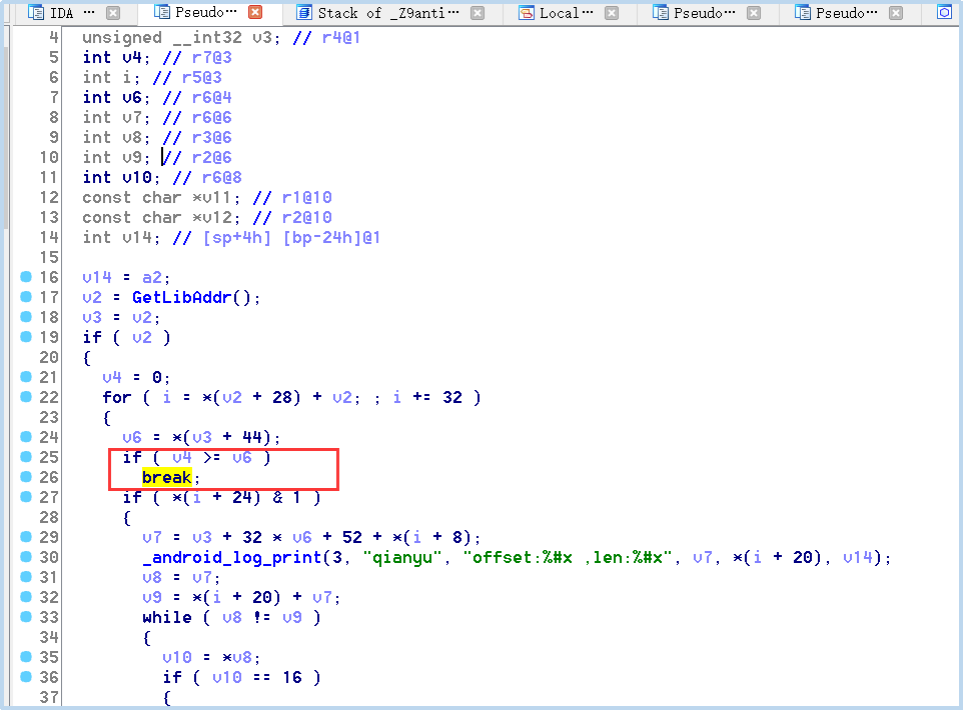Image resolution: width=964 pixels, height=711 pixels.
Task: Select the highlighted break keyword
Action: click(x=167, y=477)
